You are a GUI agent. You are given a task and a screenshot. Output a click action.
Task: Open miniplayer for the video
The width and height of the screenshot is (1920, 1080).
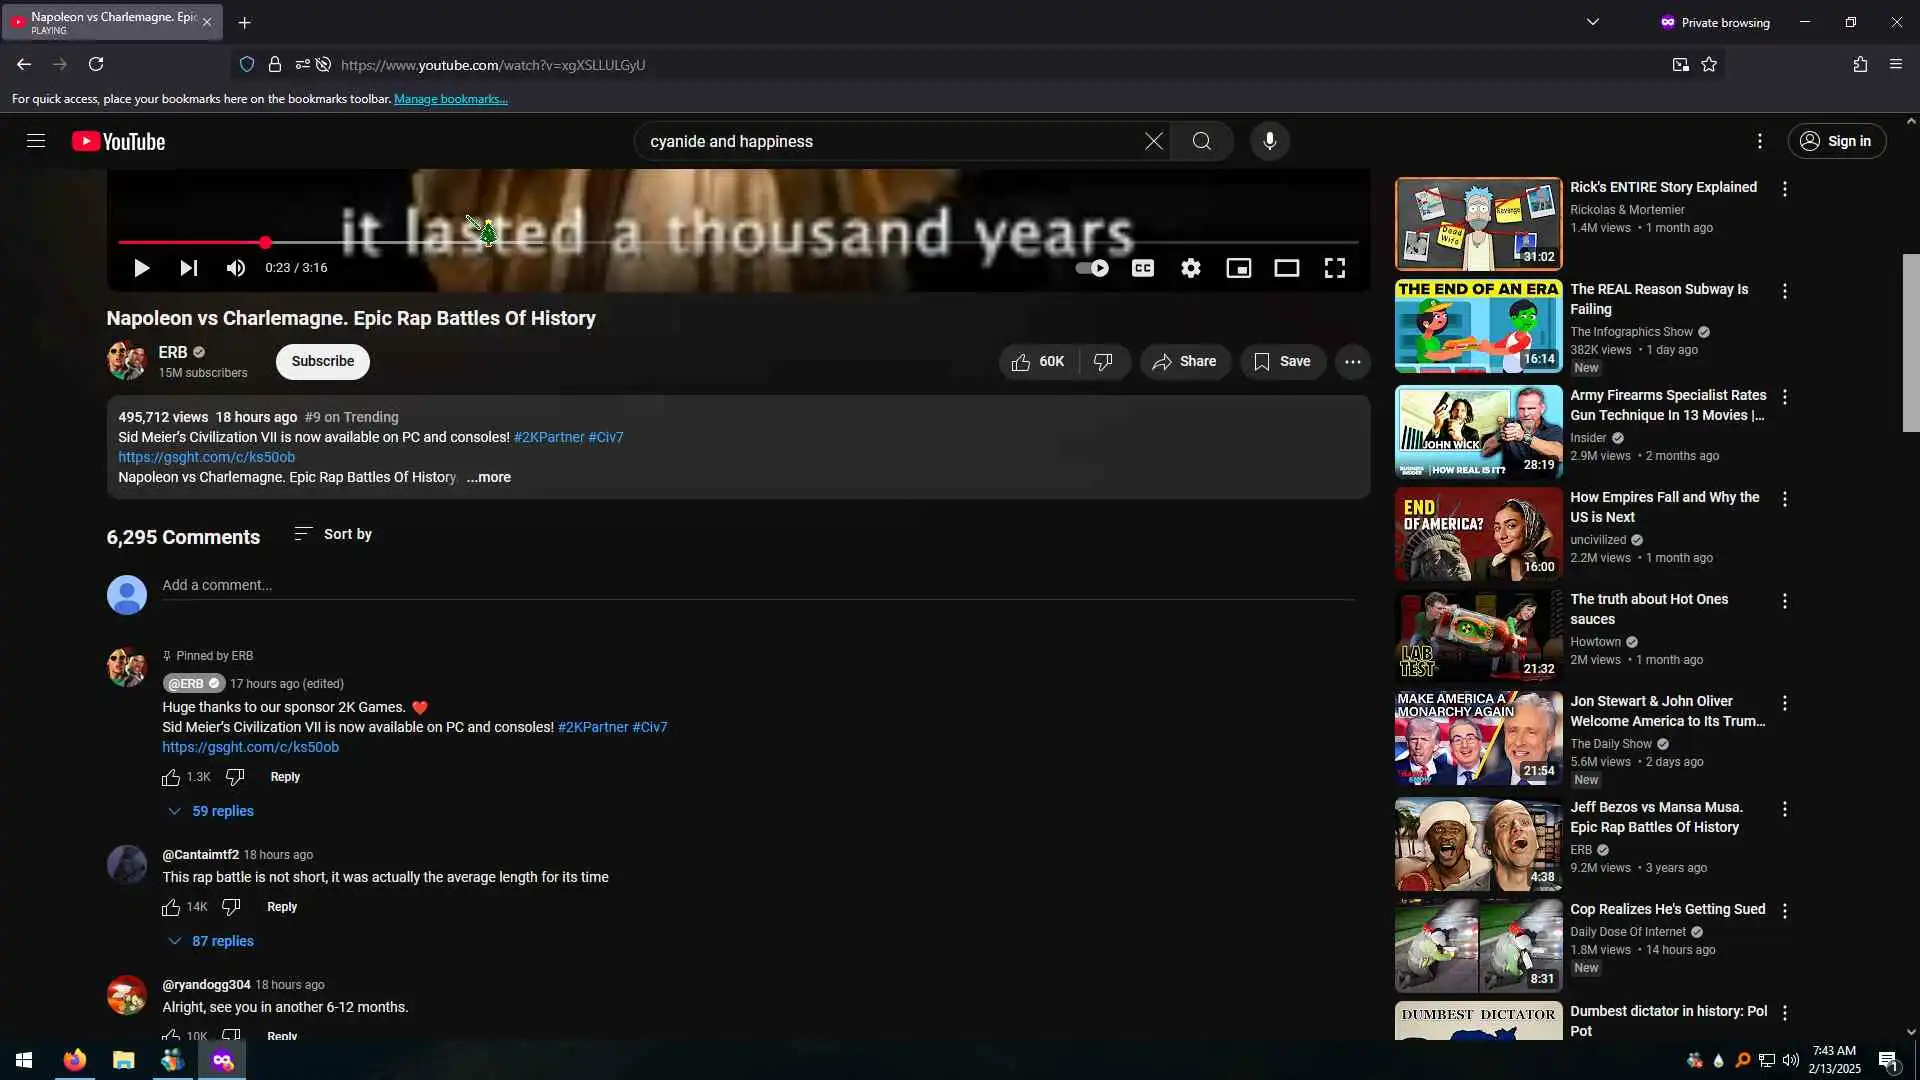(1238, 268)
